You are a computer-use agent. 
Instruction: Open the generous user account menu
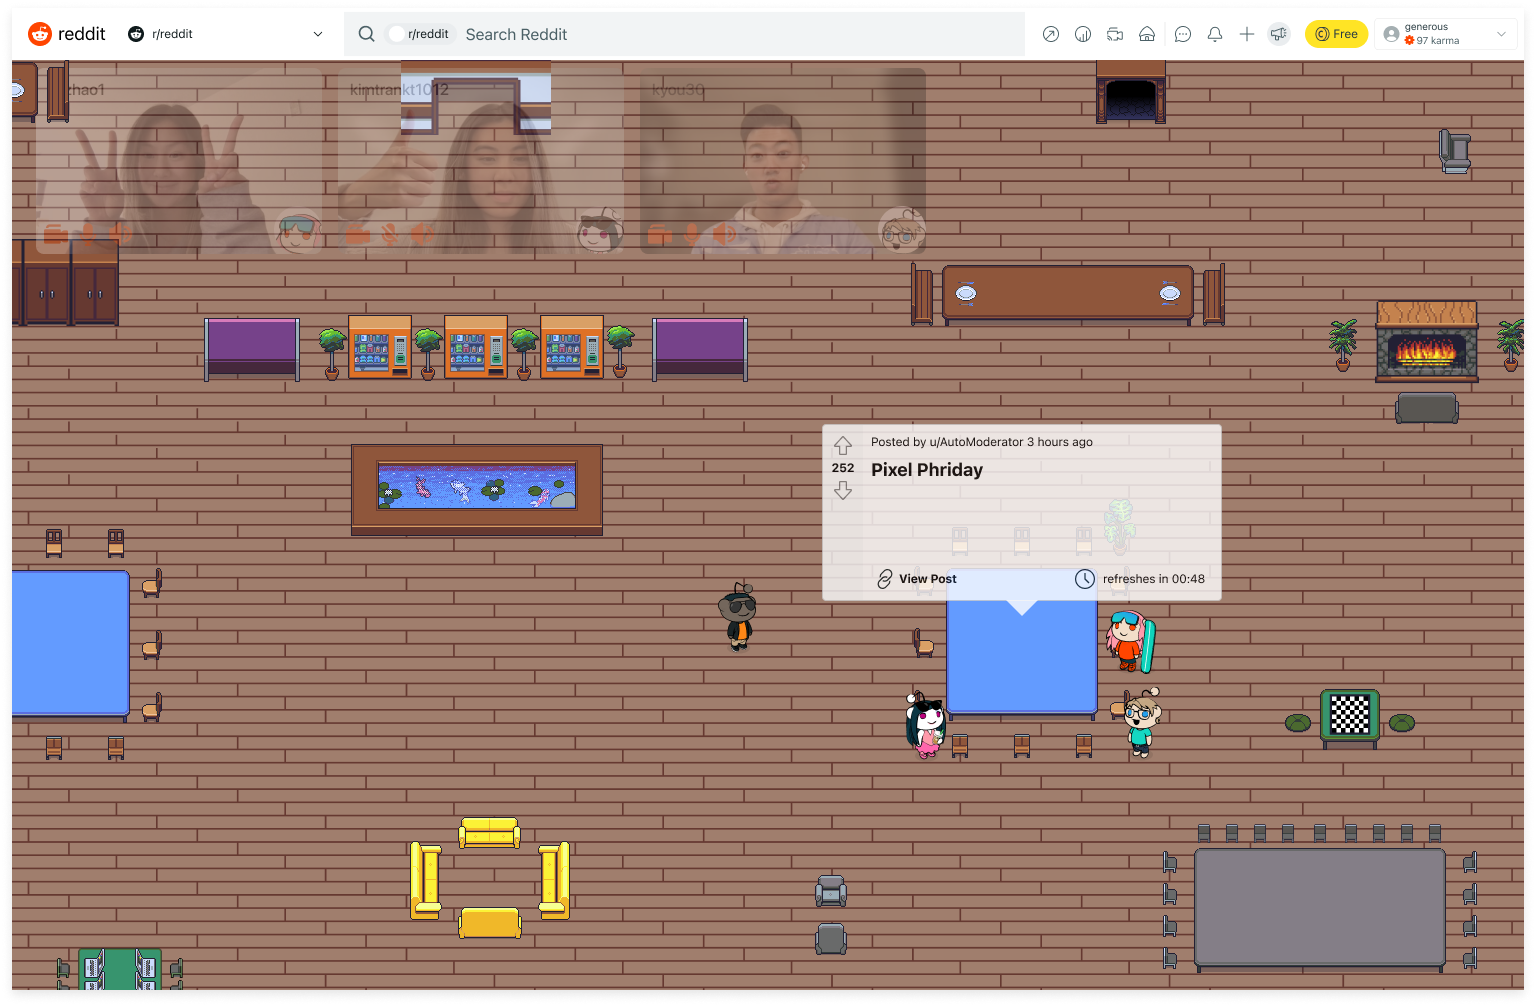[1445, 34]
